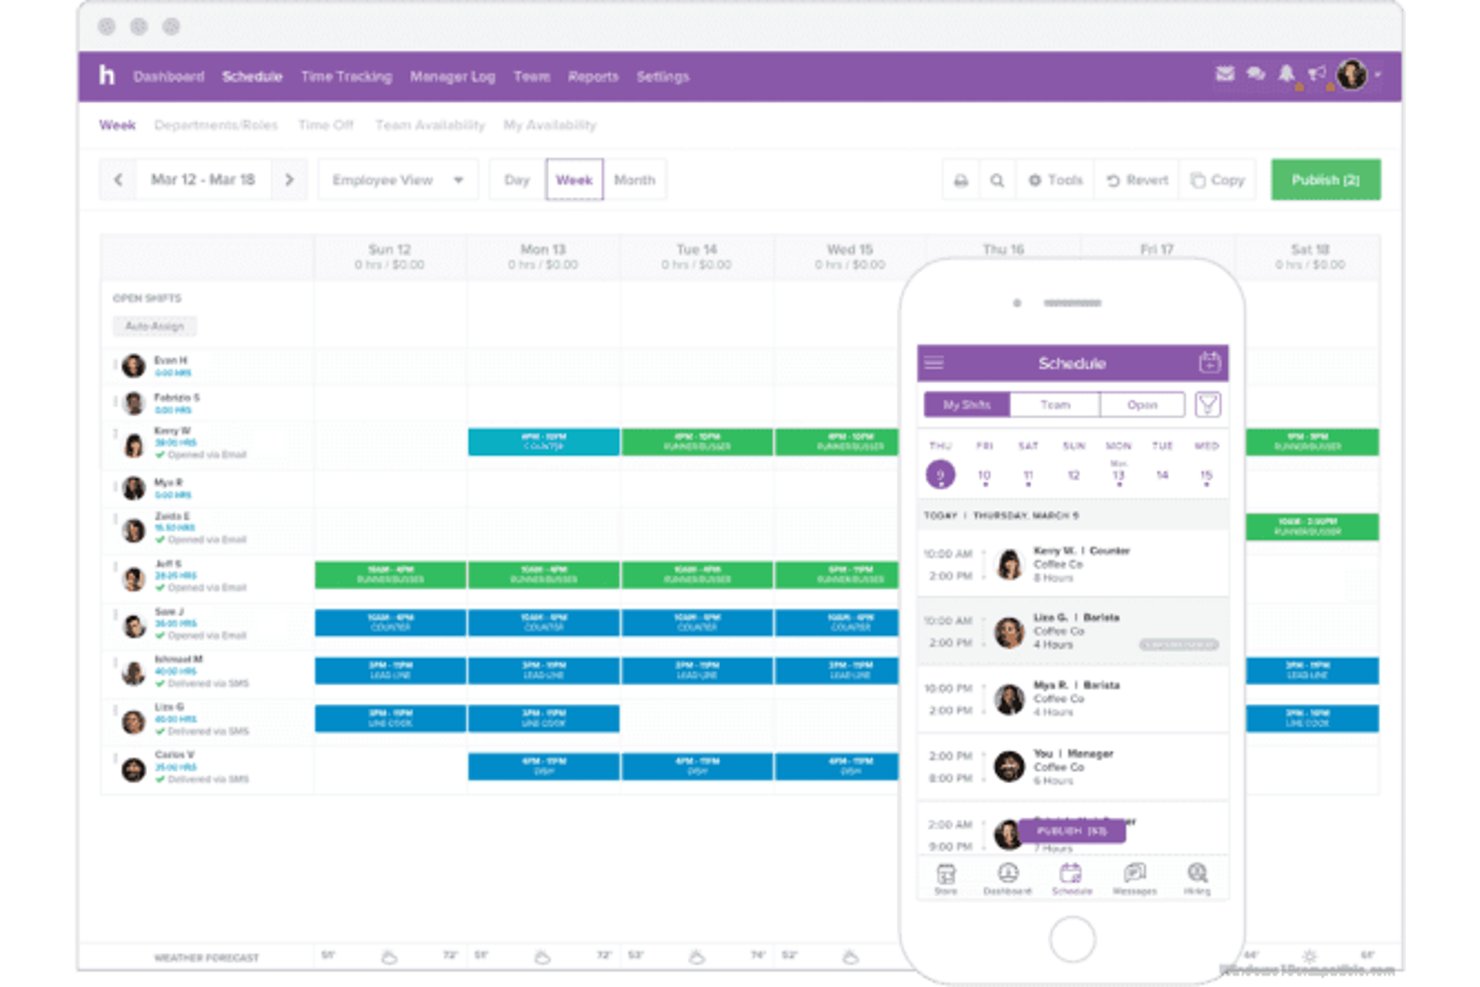Screen dimensions: 1480x987
Task: Click Jeff S's green Sunday shift
Action: [390, 574]
